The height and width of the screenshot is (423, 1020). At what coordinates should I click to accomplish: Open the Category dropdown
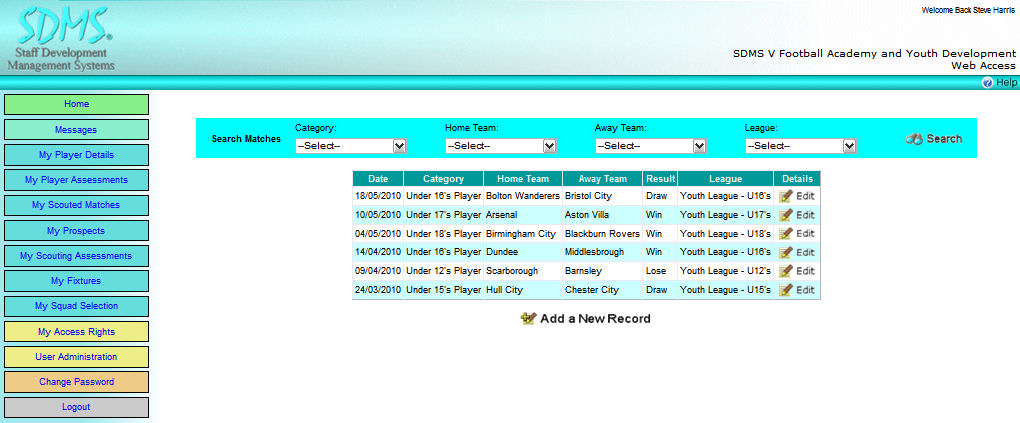click(x=351, y=146)
